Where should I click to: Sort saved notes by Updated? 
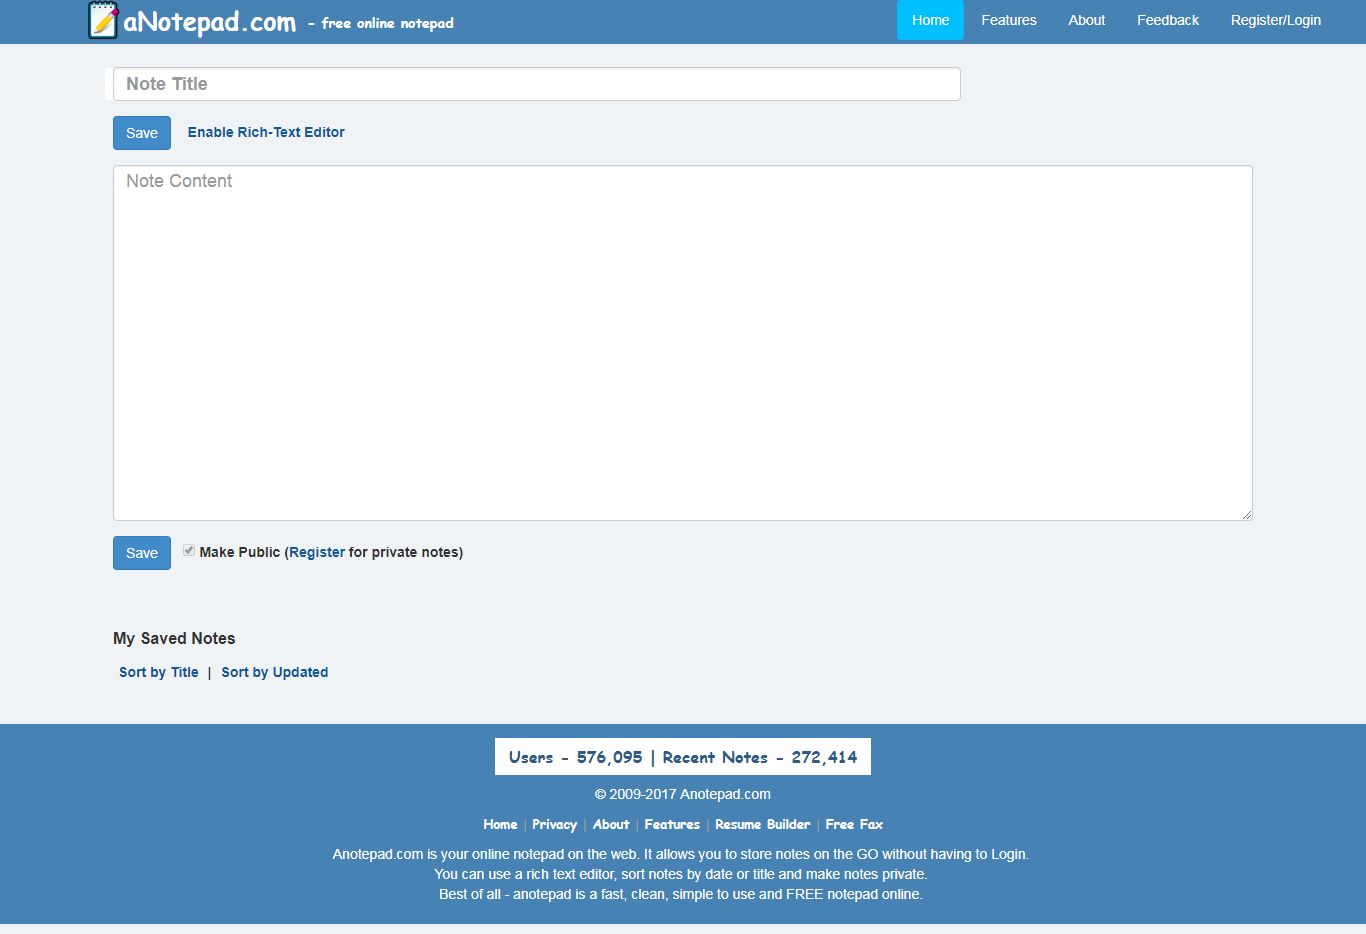[275, 672]
